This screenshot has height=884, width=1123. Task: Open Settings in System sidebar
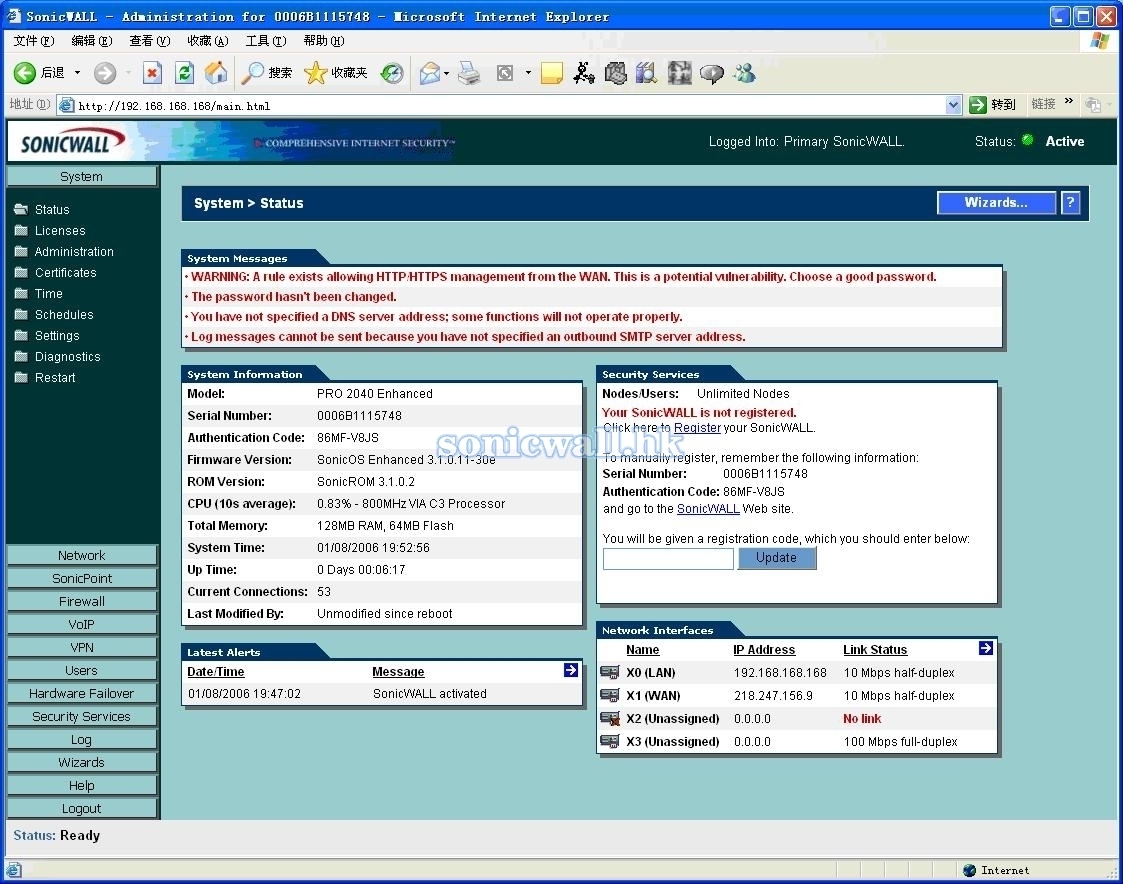coord(57,335)
